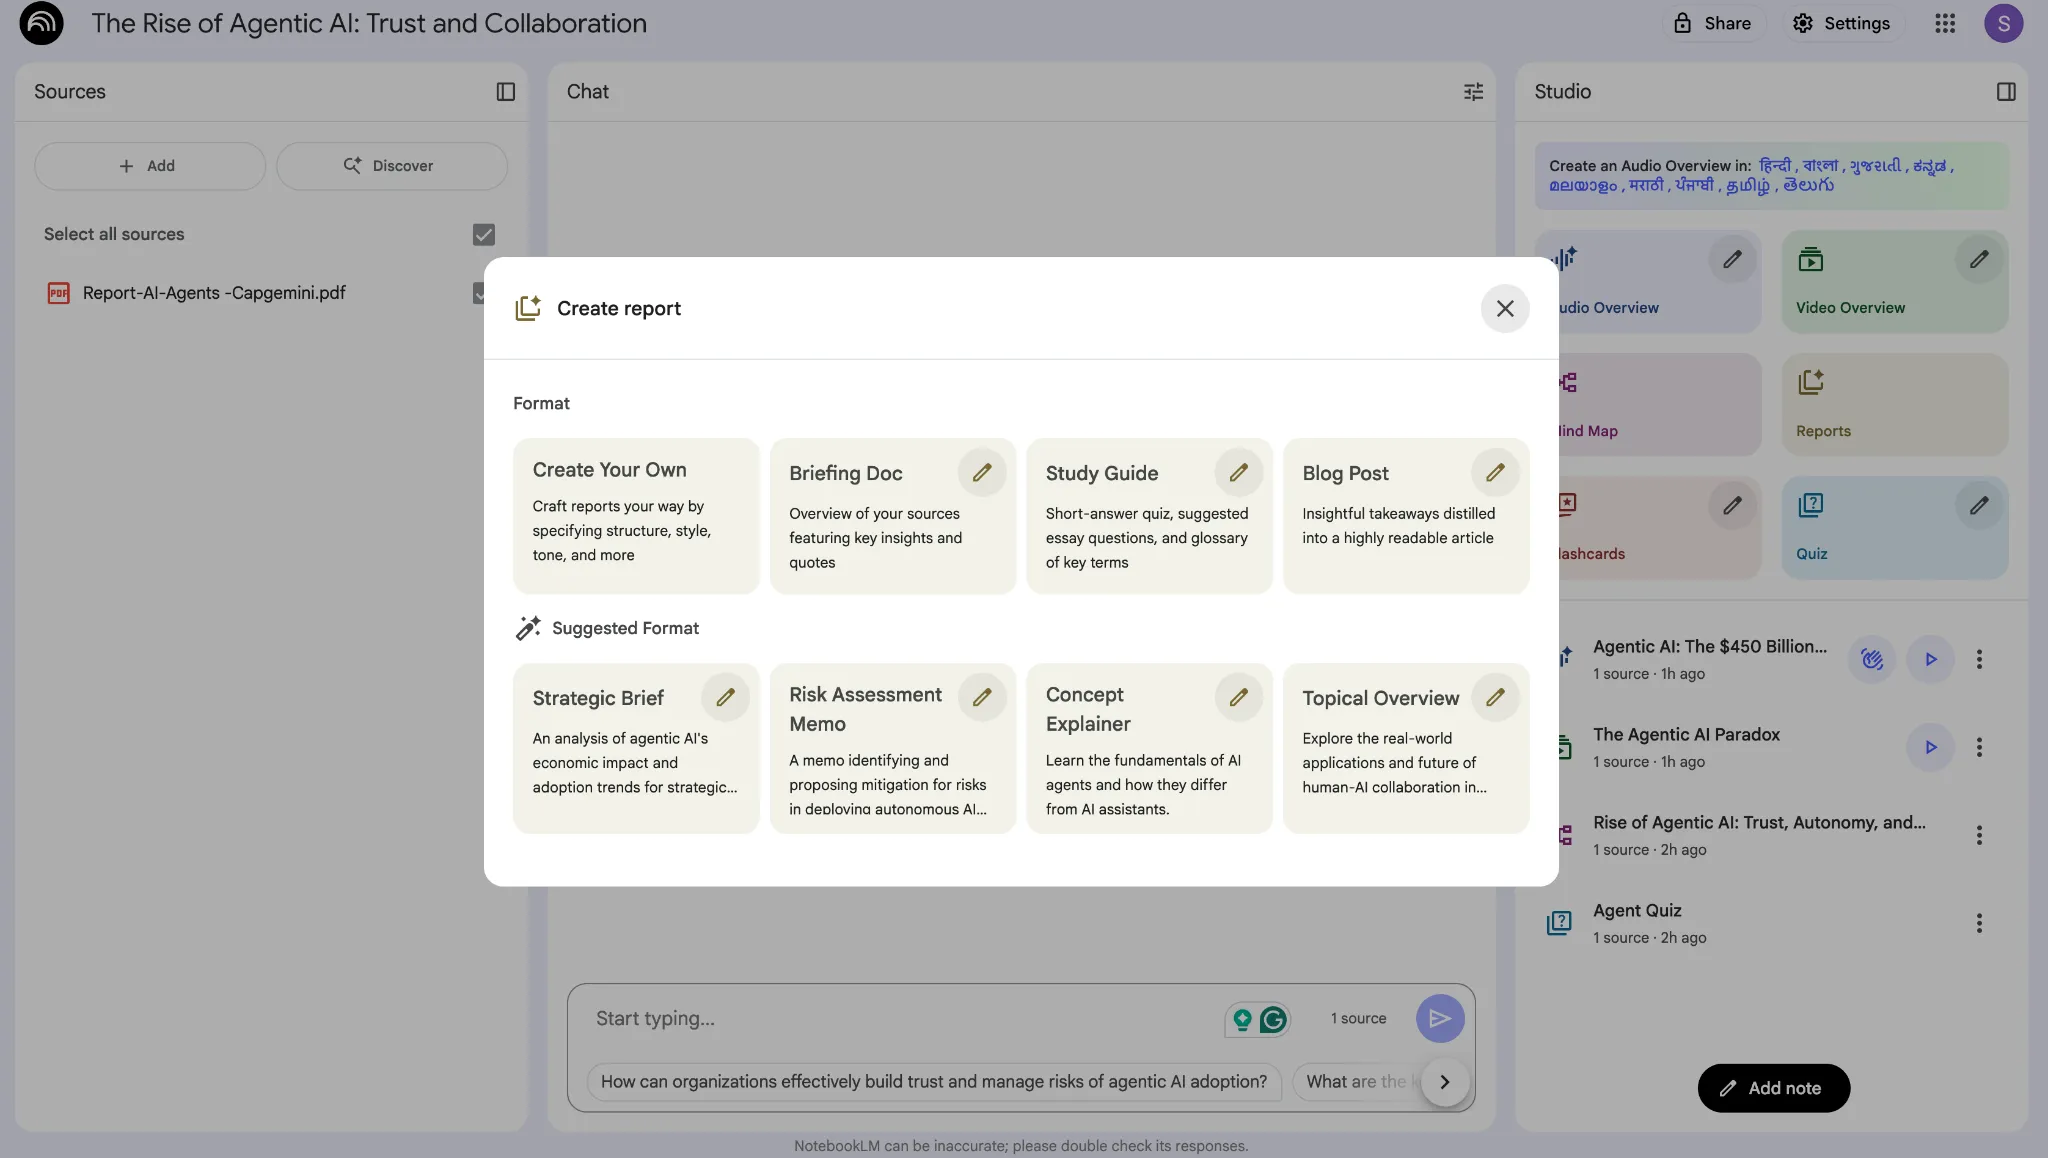Click the Risk Assessment Memo pencil icon
The width and height of the screenshot is (2048, 1158).
[982, 697]
